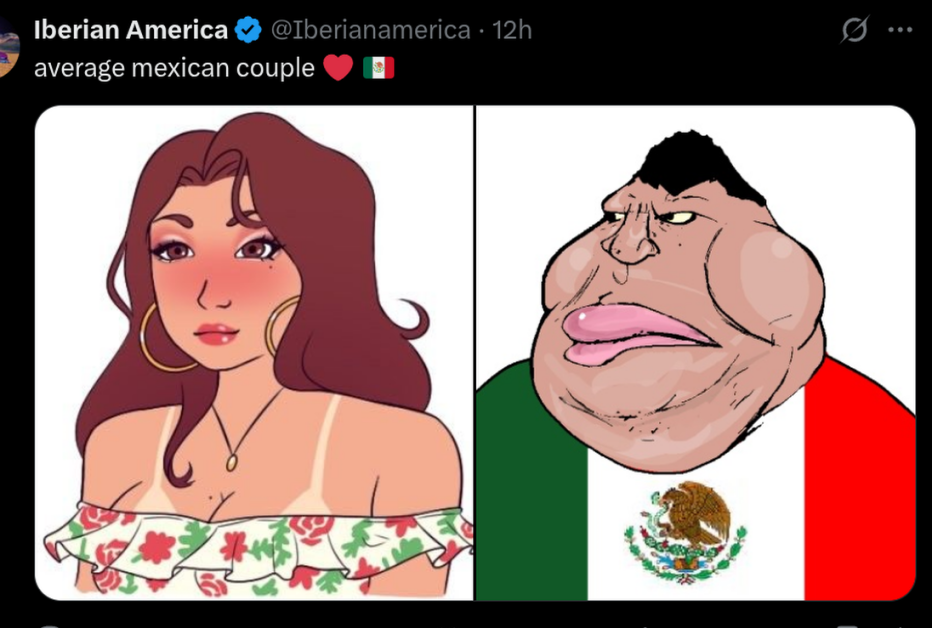The width and height of the screenshot is (932, 628).
Task: Click the red heart emoji in tweet
Action: (339, 68)
